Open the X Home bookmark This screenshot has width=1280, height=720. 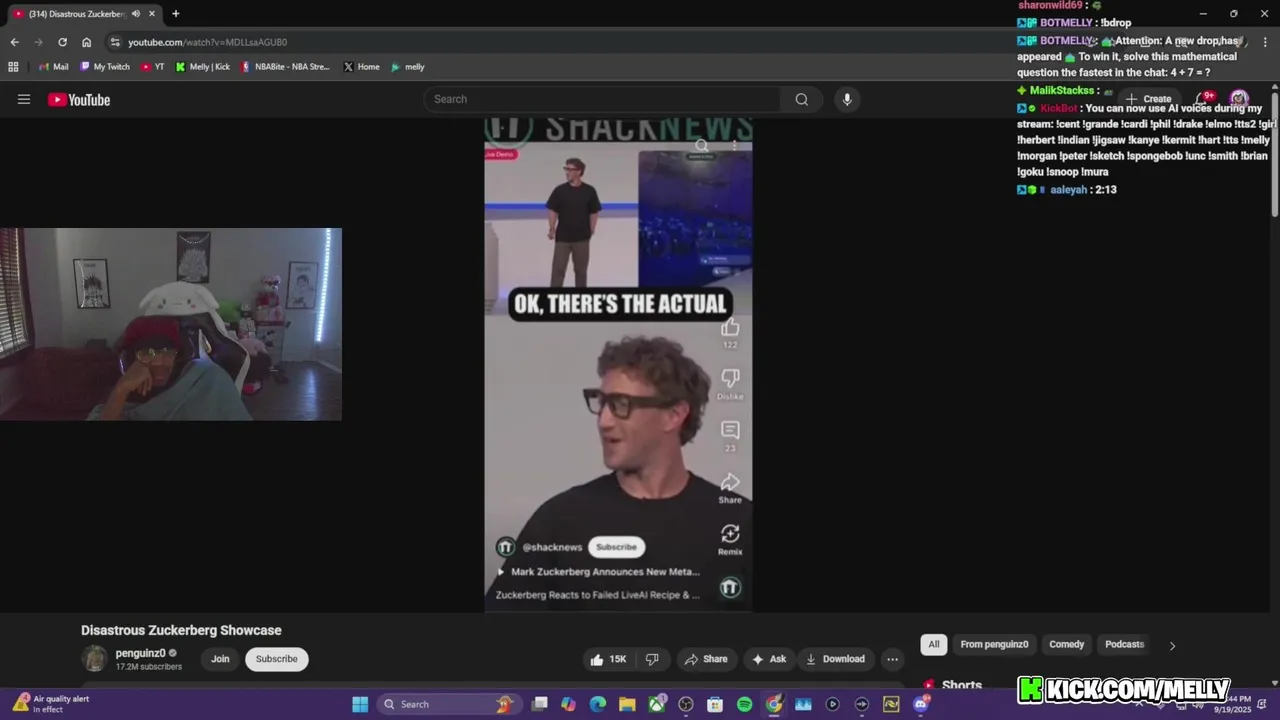pos(361,67)
